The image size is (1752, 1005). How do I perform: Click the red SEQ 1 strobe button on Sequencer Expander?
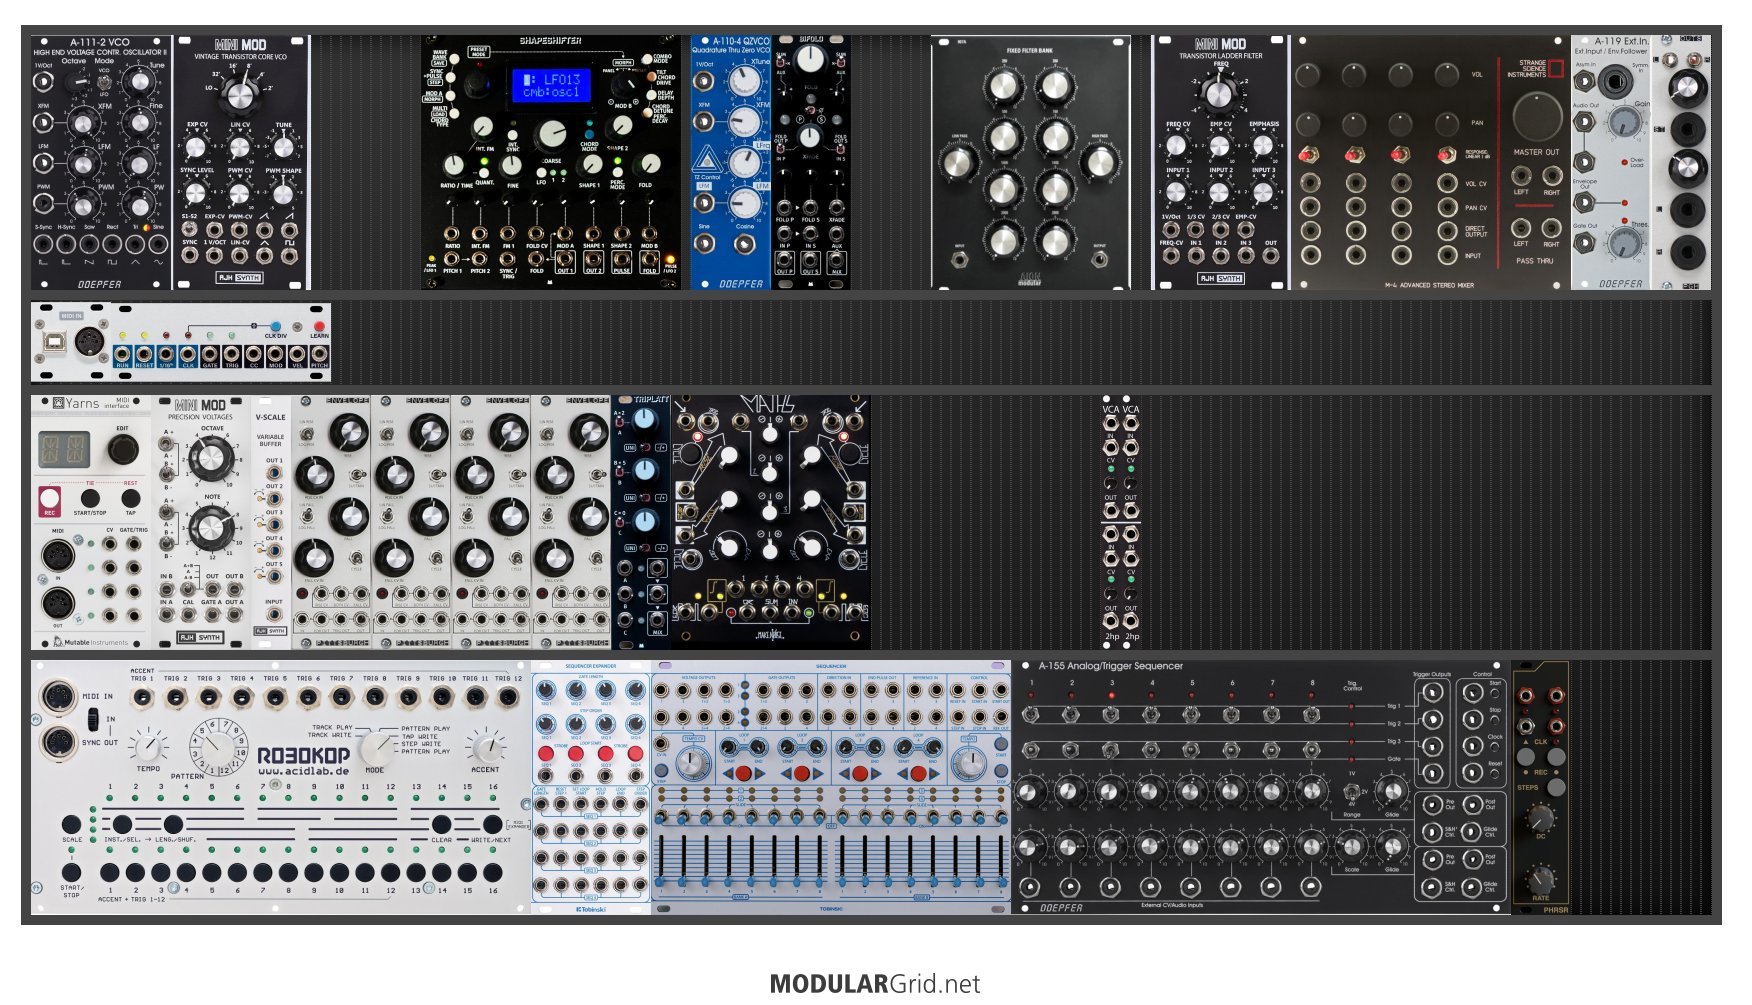546,752
